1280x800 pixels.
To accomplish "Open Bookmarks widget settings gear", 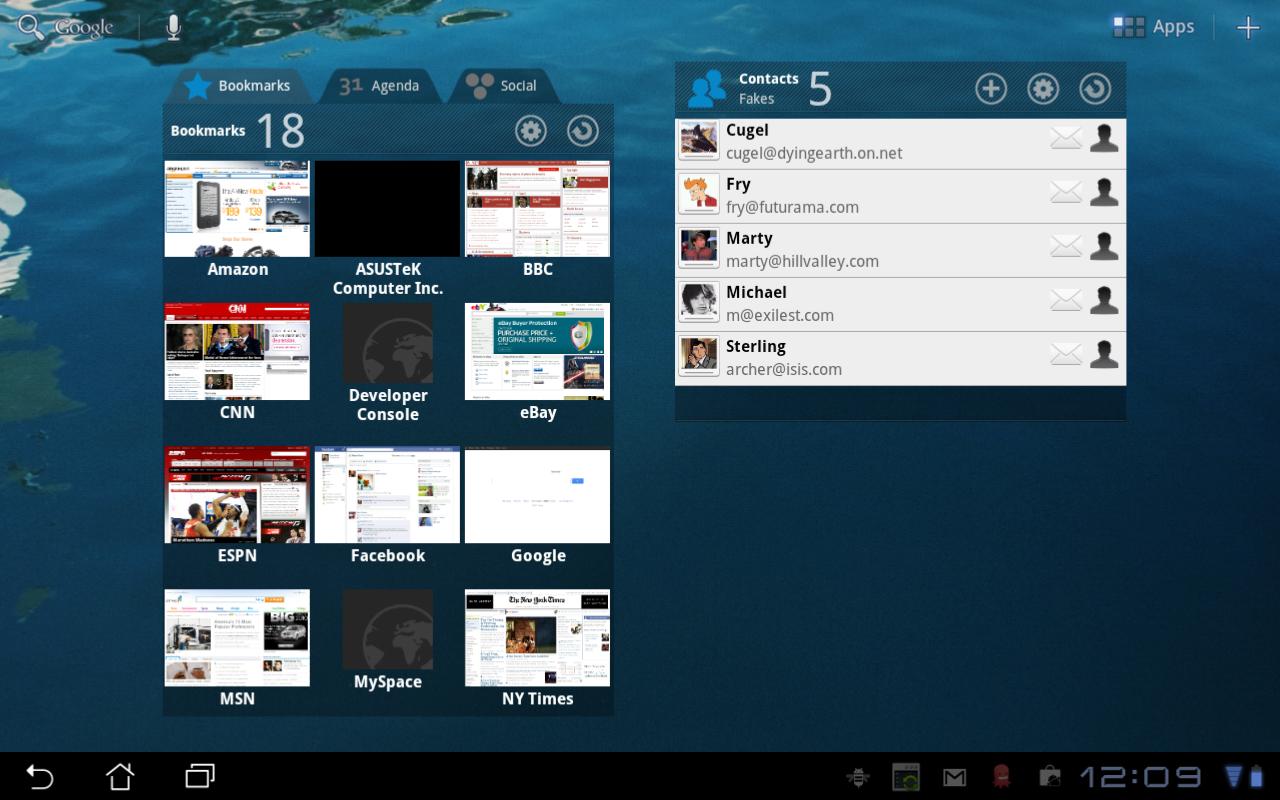I will click(x=531, y=131).
